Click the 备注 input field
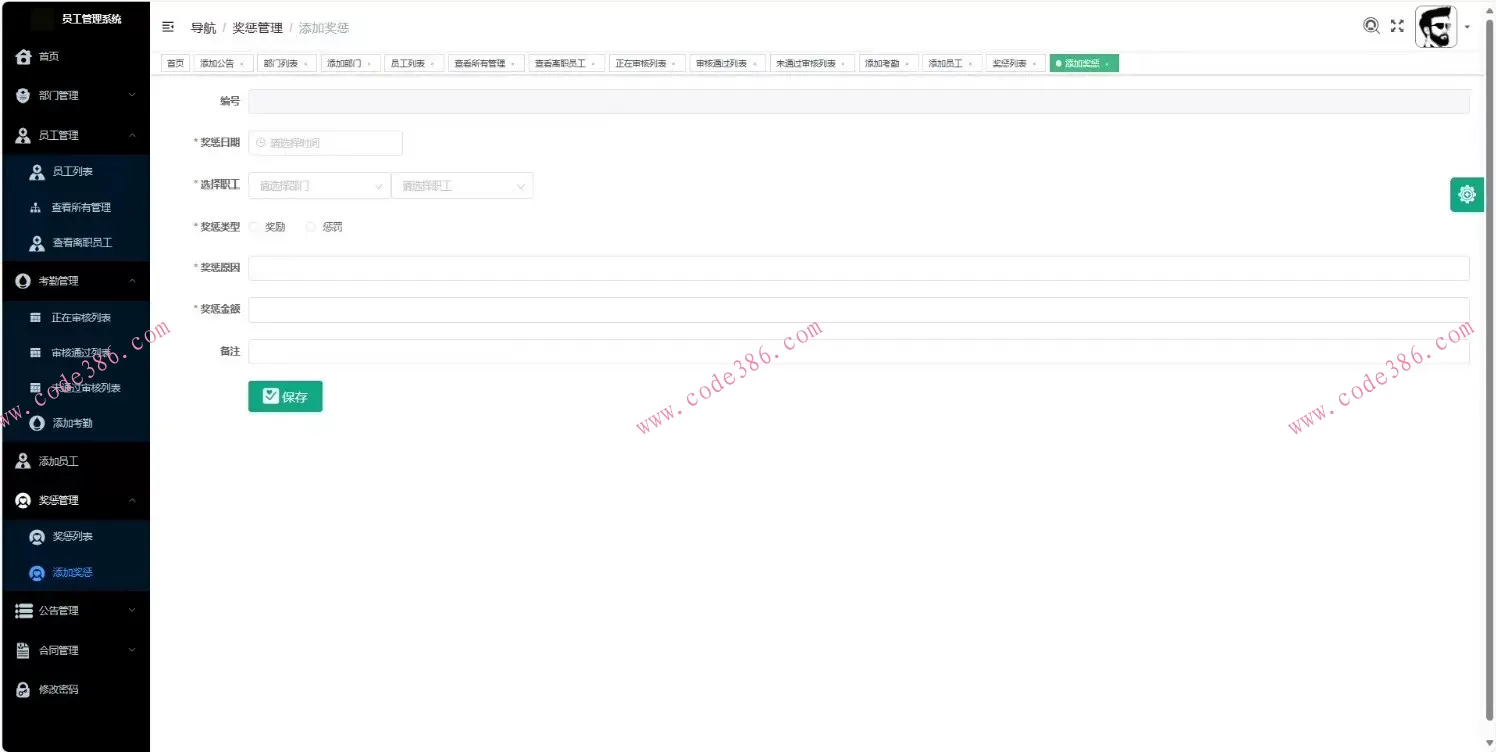The width and height of the screenshot is (1496, 752). pos(859,351)
